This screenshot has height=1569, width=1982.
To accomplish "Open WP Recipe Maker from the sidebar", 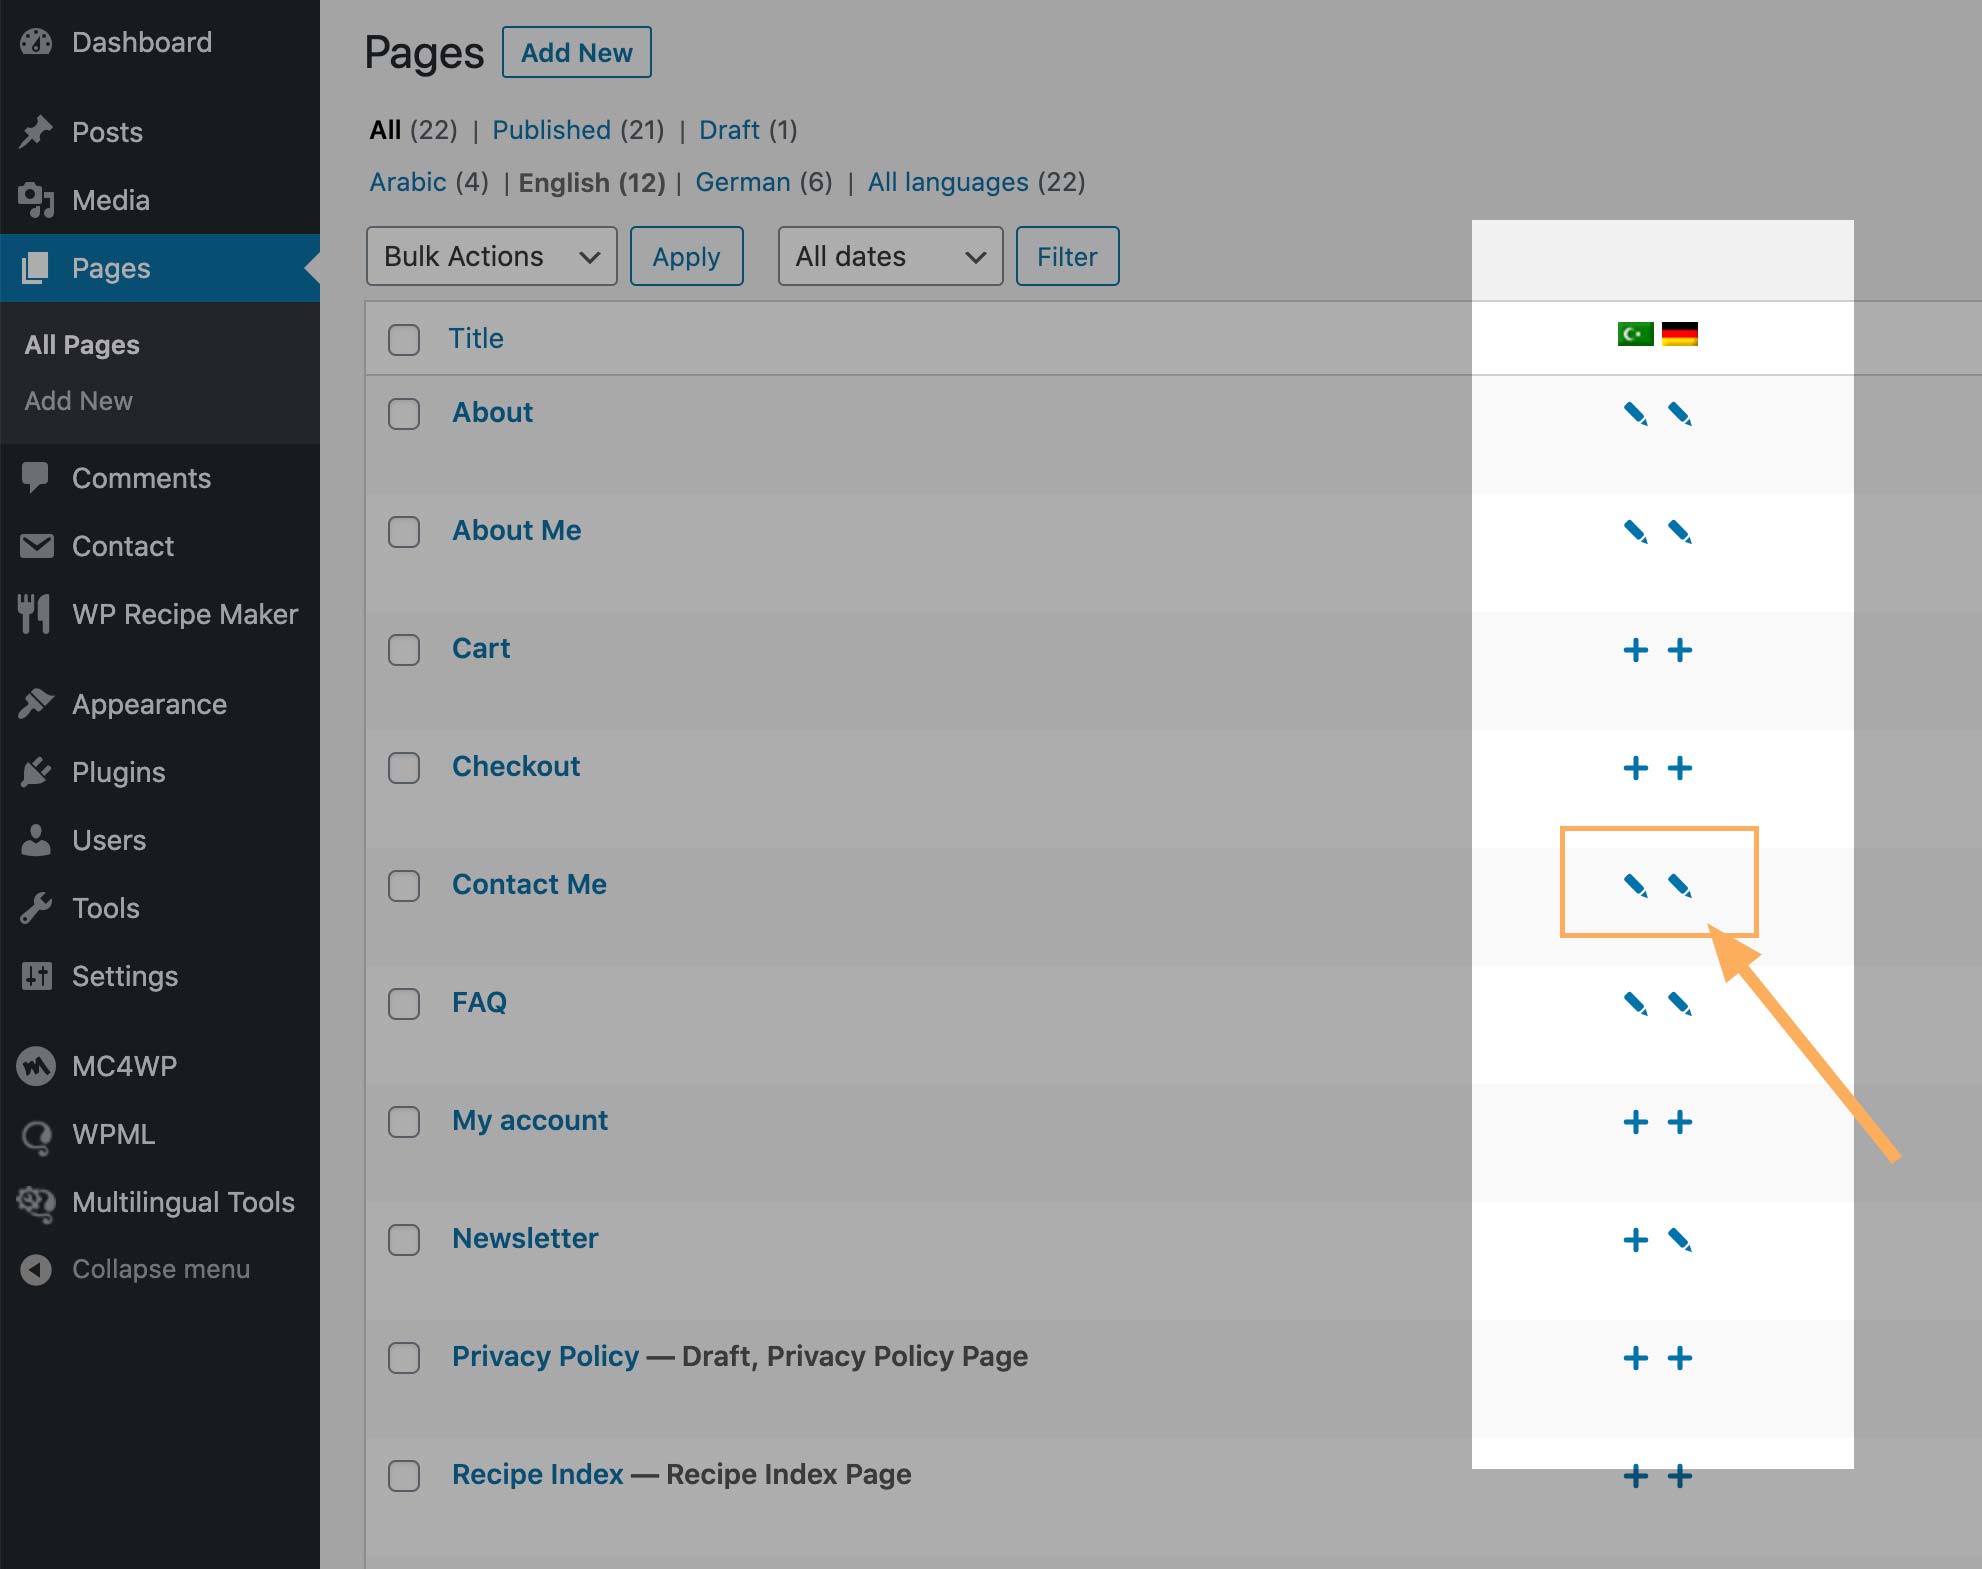I will click(x=185, y=614).
